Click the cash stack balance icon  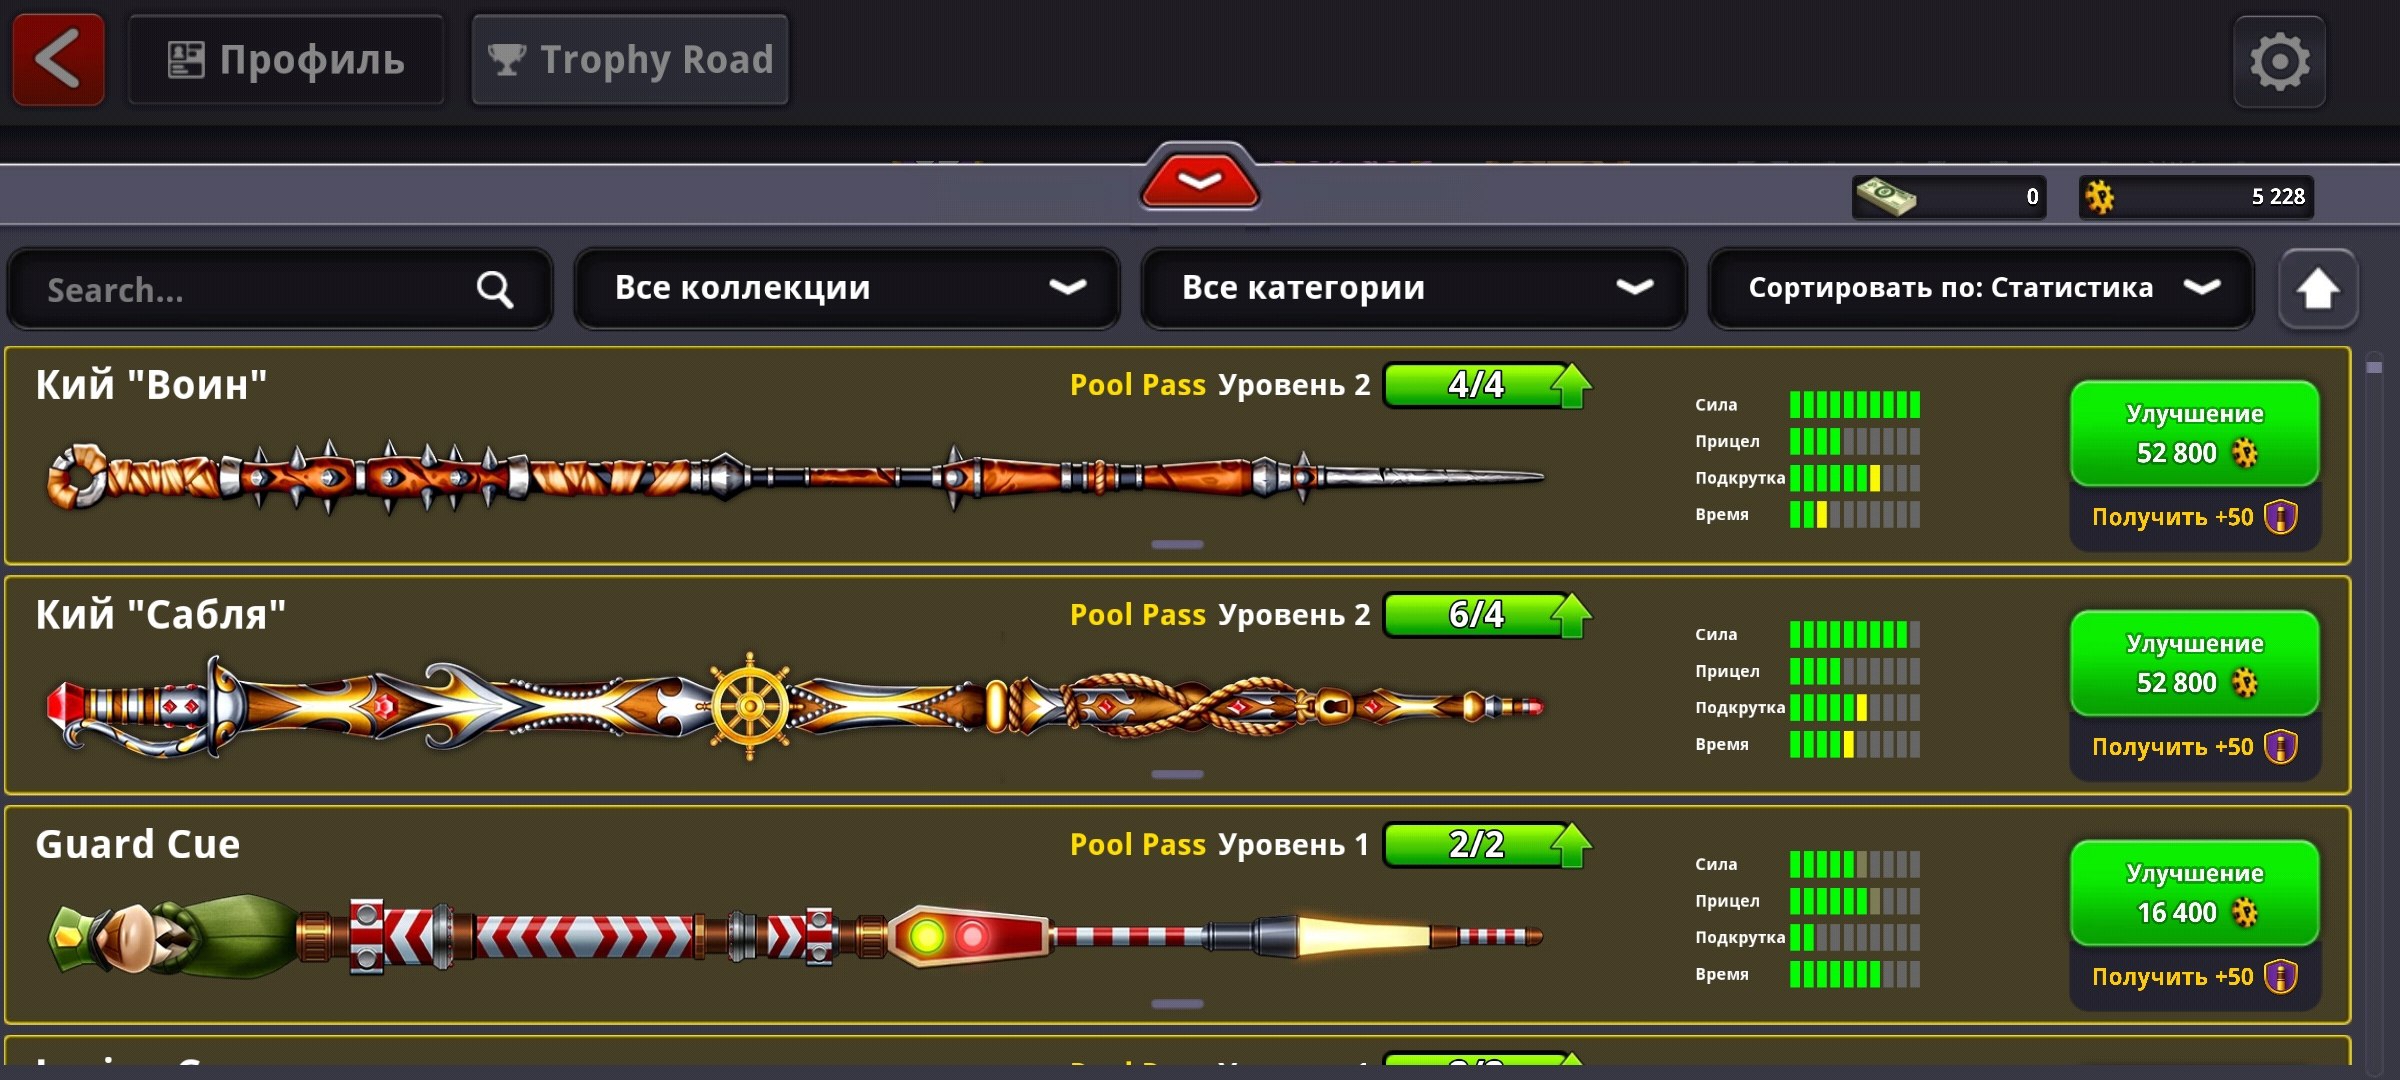coord(1885,196)
